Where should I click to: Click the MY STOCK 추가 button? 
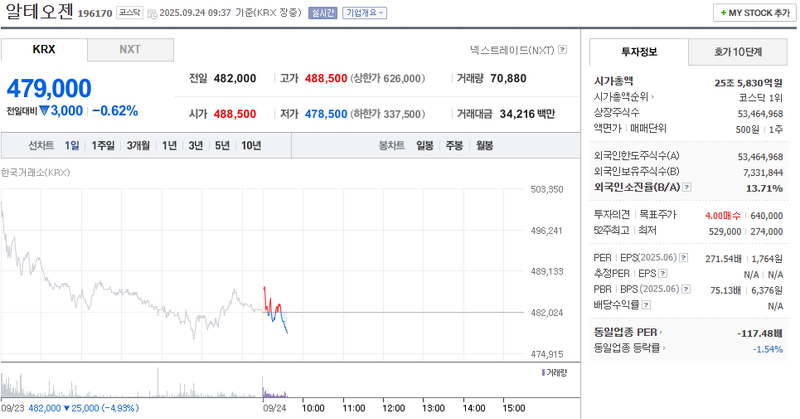pyautogui.click(x=755, y=13)
